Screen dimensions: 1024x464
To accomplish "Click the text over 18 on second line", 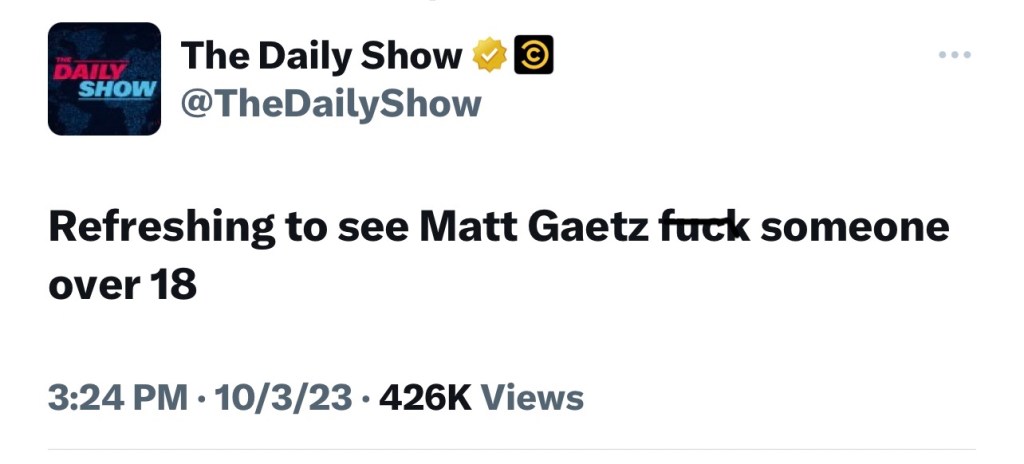I will (x=122, y=285).
